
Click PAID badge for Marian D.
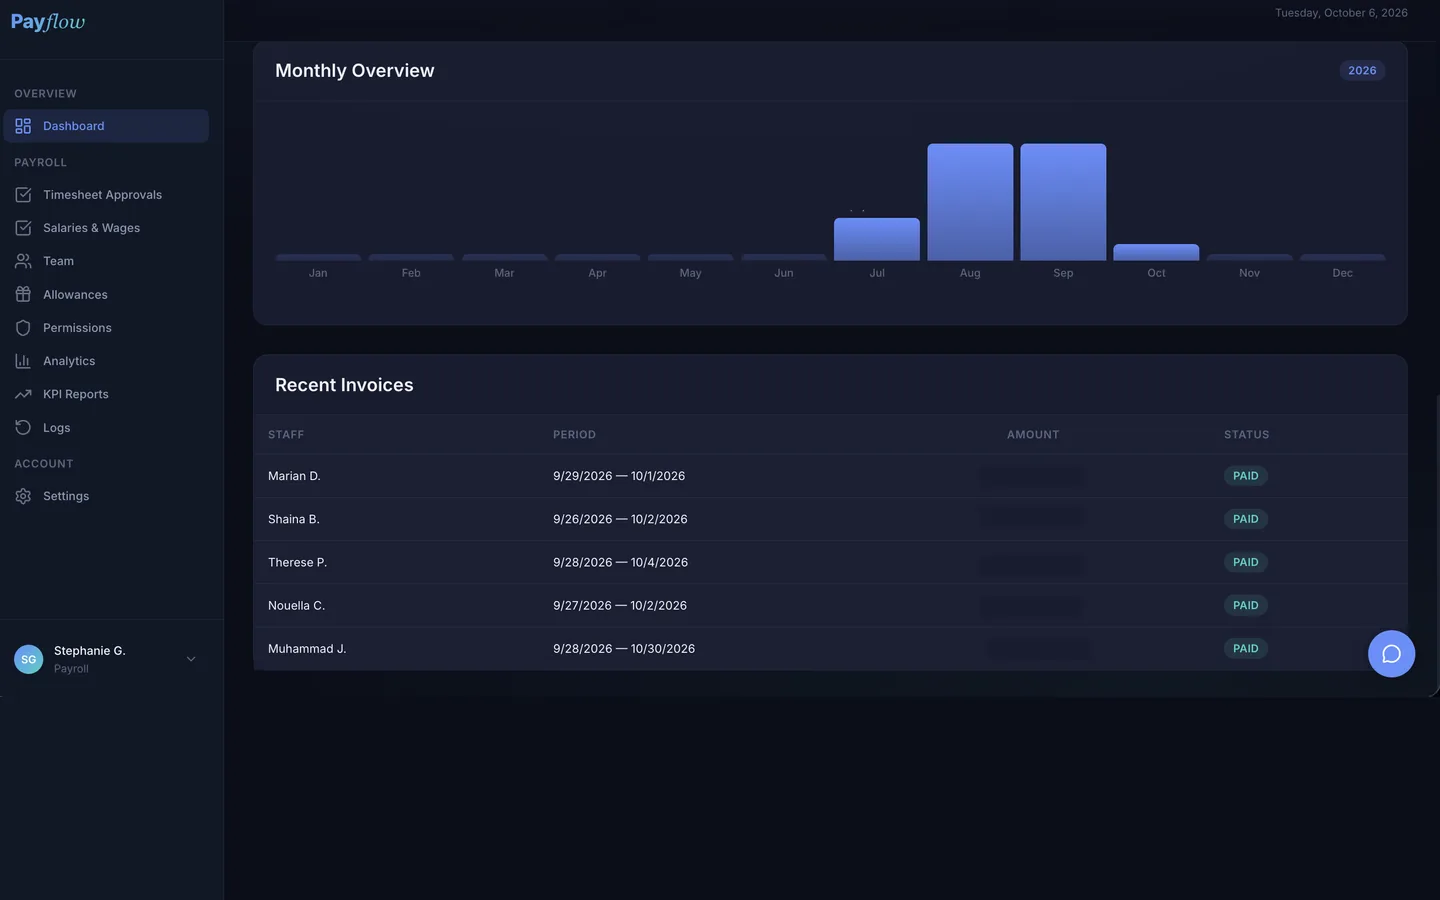1246,476
